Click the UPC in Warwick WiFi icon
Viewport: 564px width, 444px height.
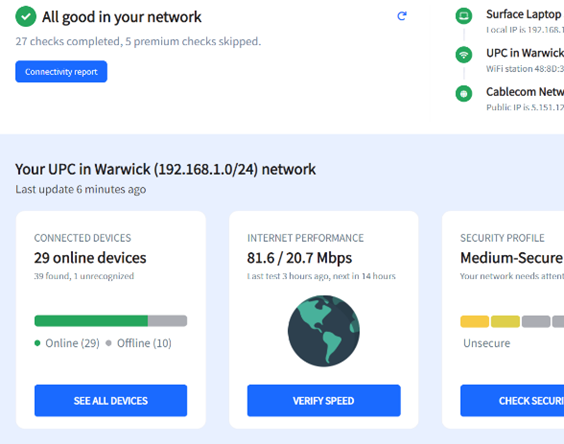[x=464, y=55]
